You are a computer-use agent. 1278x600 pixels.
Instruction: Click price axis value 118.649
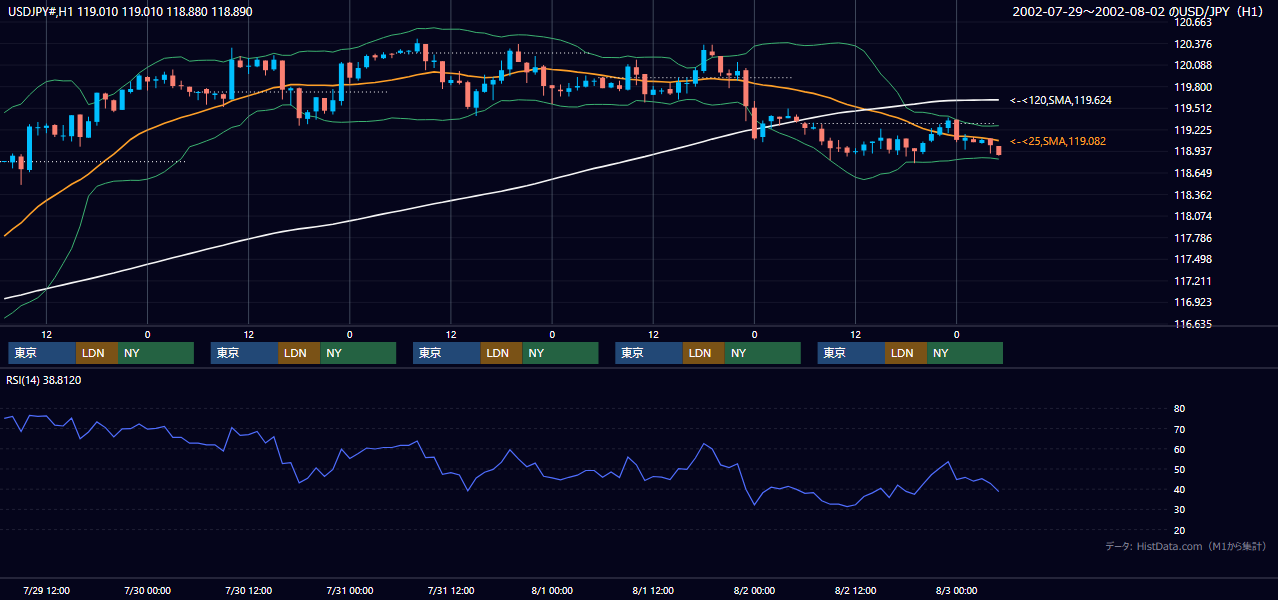tap(1193, 173)
